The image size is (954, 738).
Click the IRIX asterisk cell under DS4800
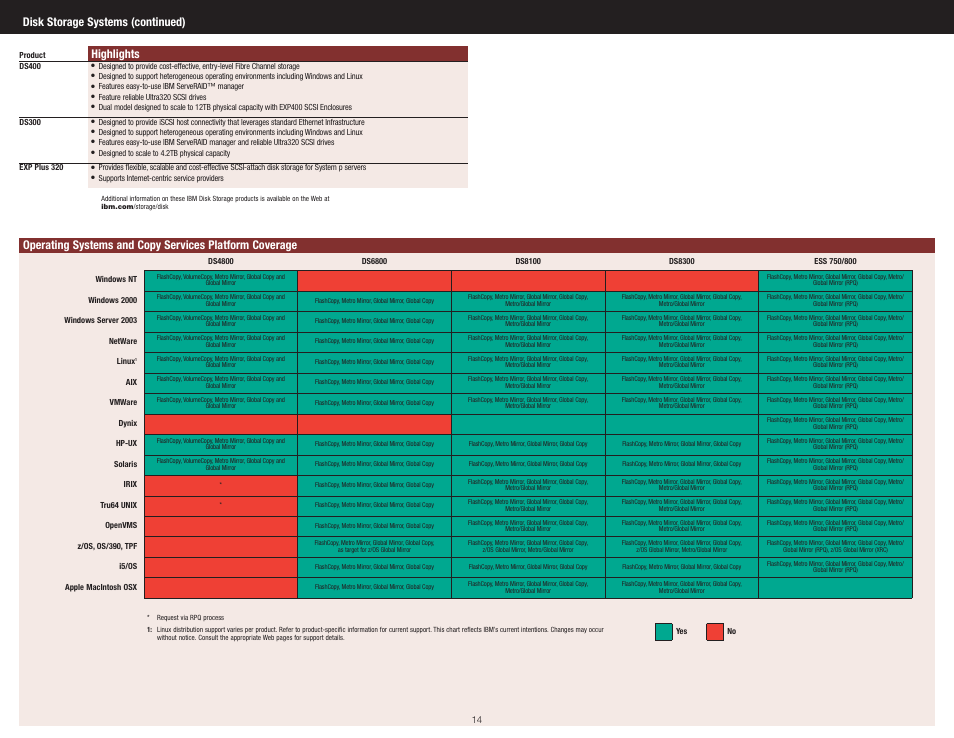pos(220,486)
